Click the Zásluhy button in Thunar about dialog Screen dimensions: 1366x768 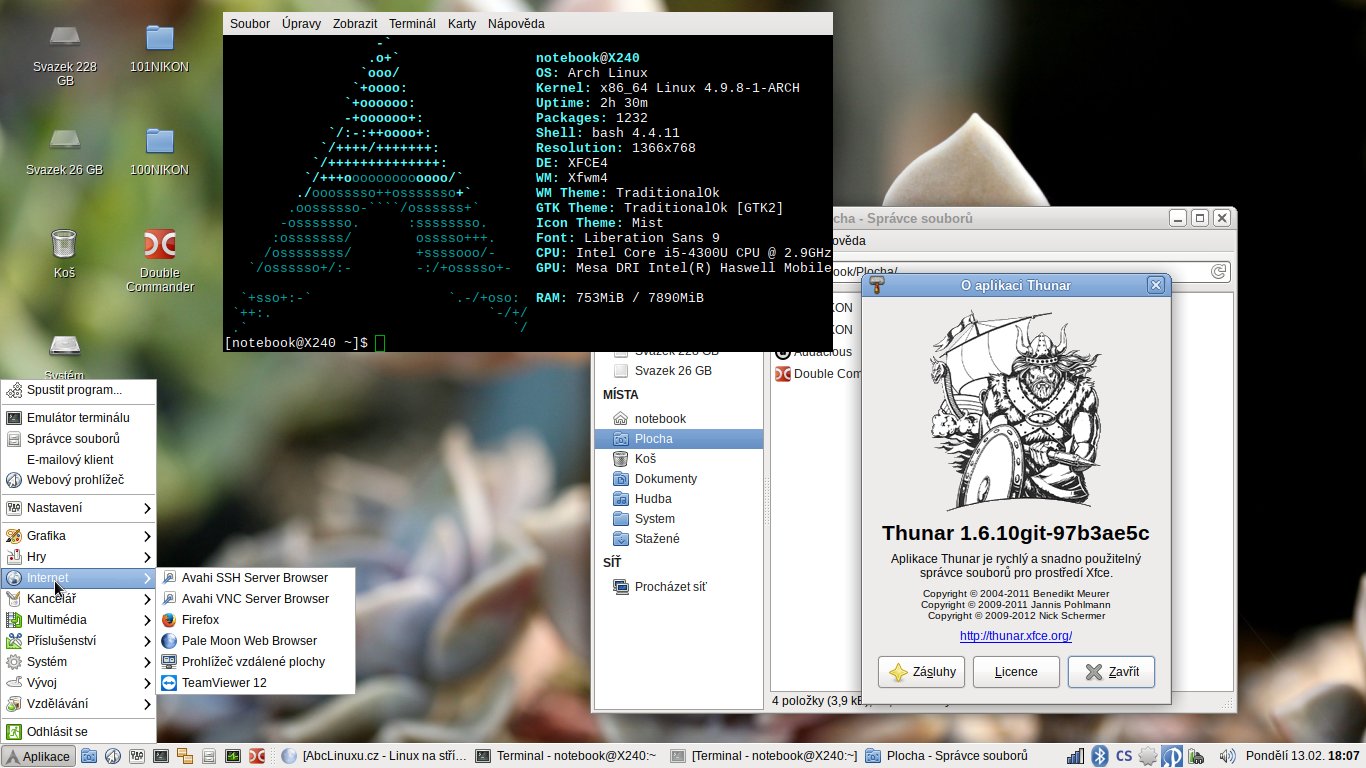click(921, 672)
